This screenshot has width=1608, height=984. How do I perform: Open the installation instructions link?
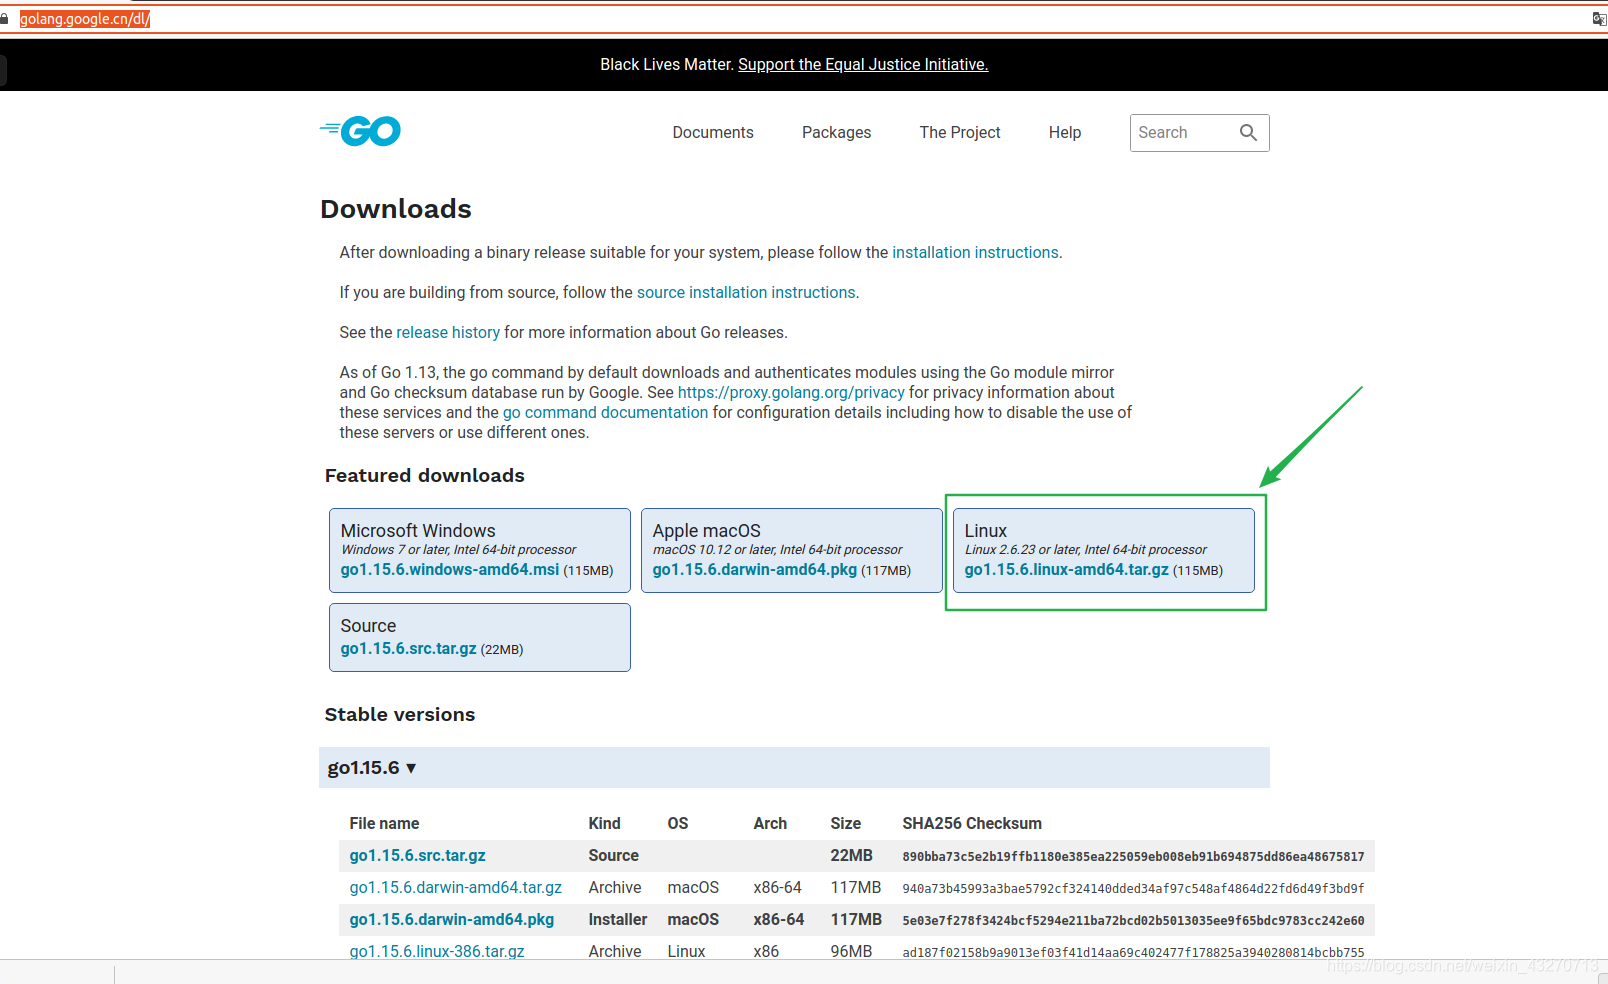tap(975, 252)
